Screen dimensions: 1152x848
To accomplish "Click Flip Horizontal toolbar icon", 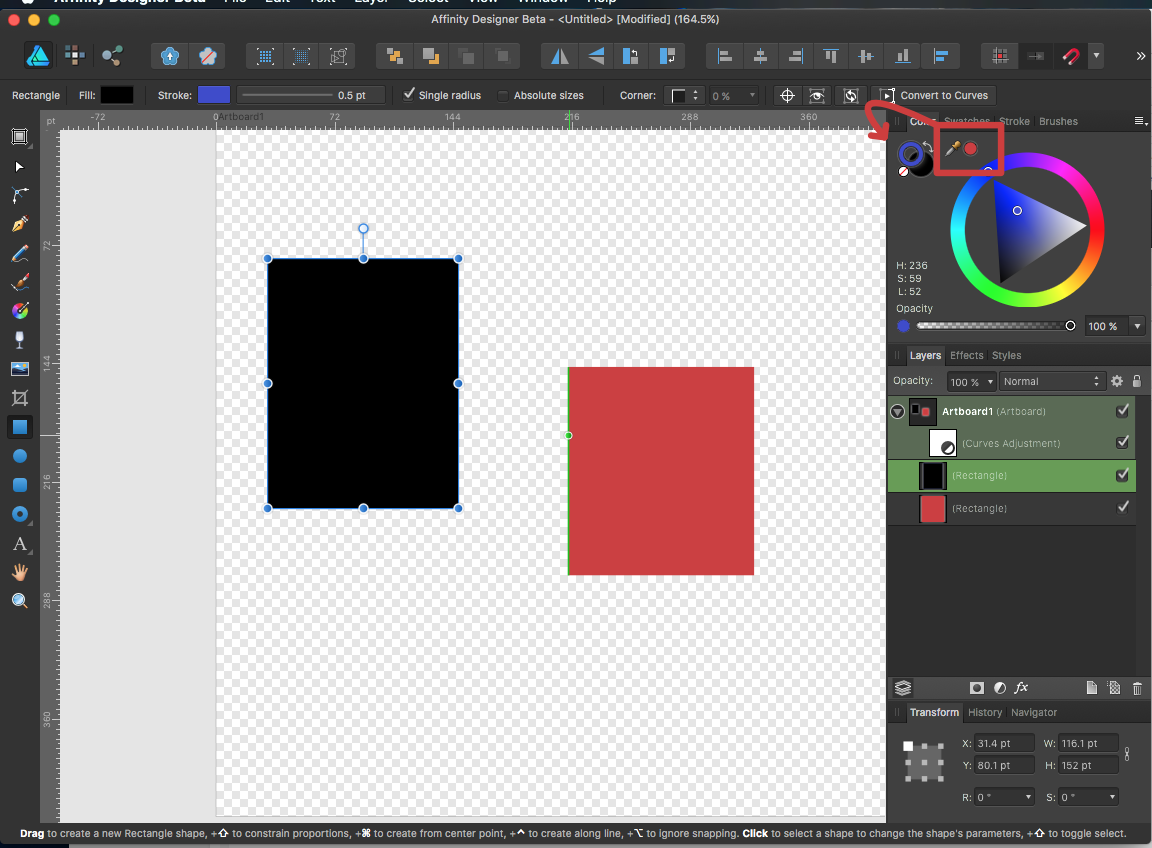I will [x=559, y=56].
